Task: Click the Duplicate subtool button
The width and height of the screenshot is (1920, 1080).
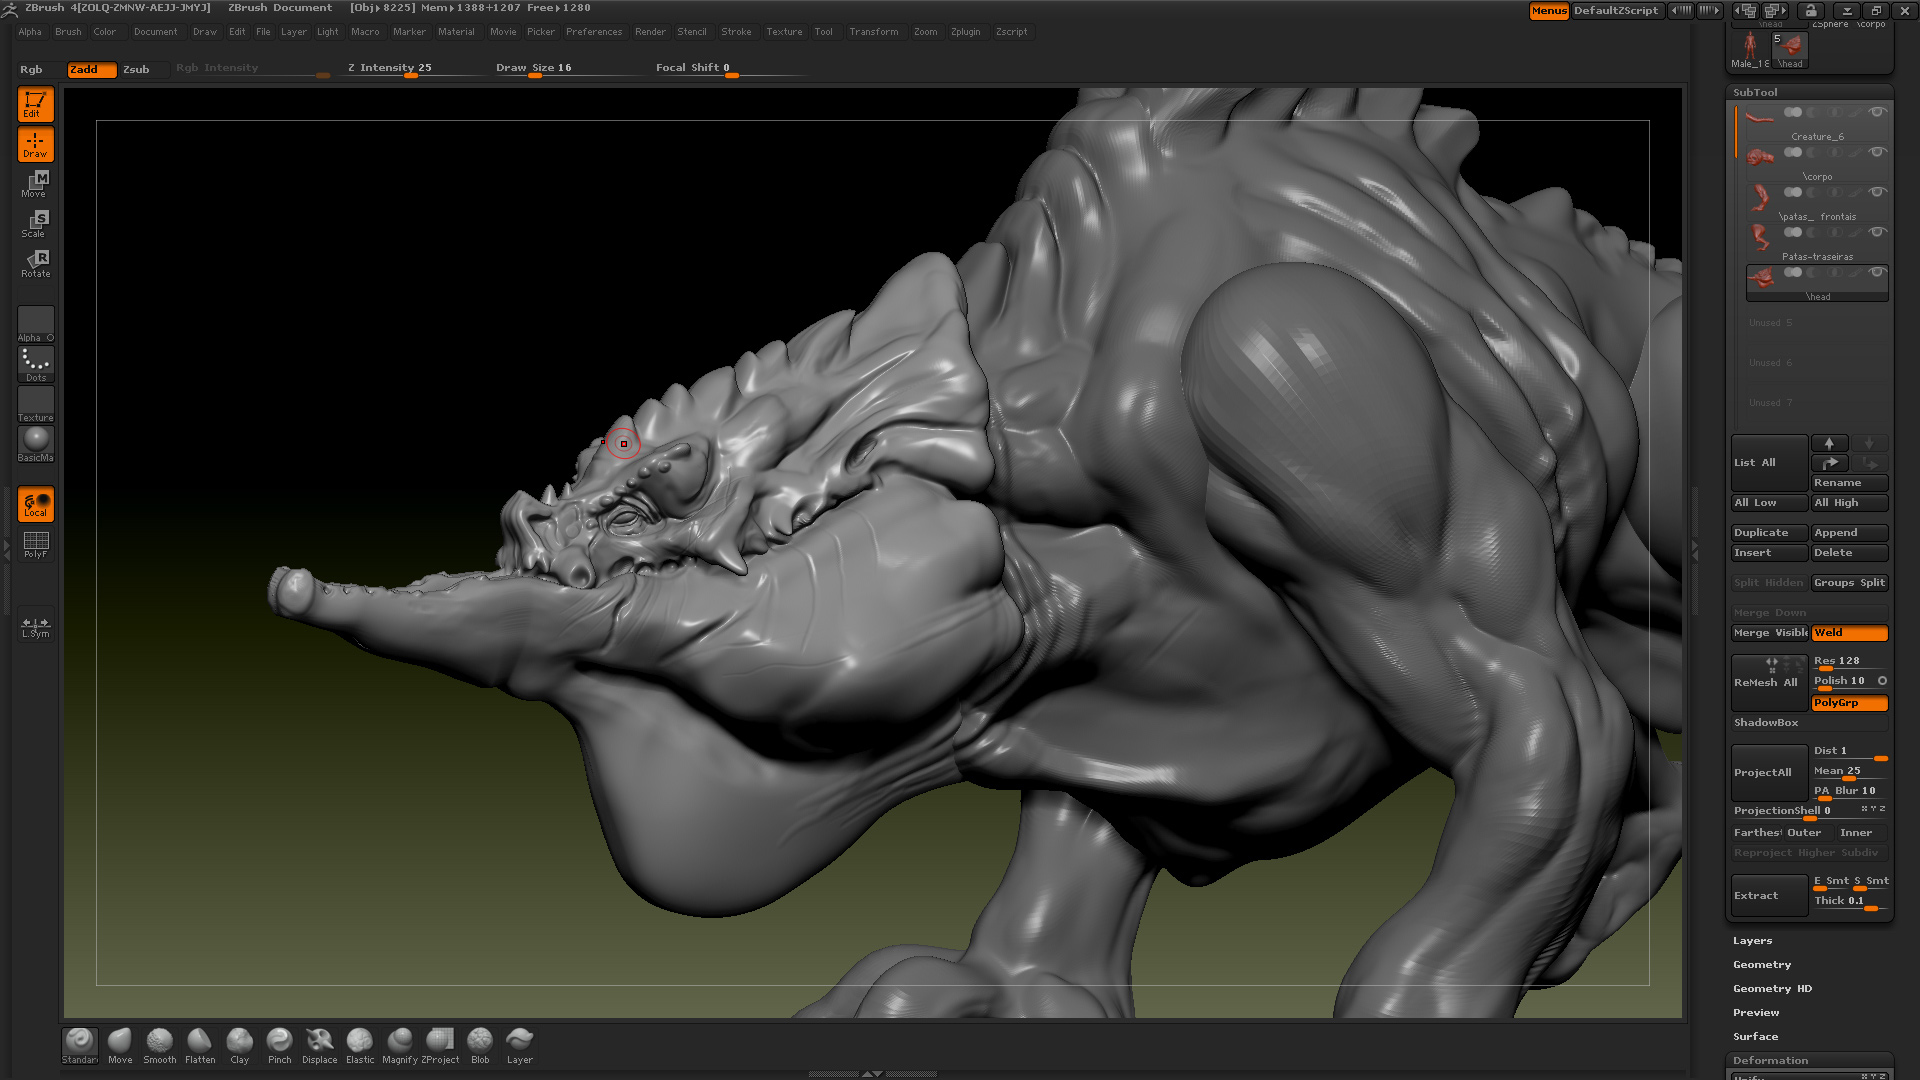Action: click(1769, 533)
